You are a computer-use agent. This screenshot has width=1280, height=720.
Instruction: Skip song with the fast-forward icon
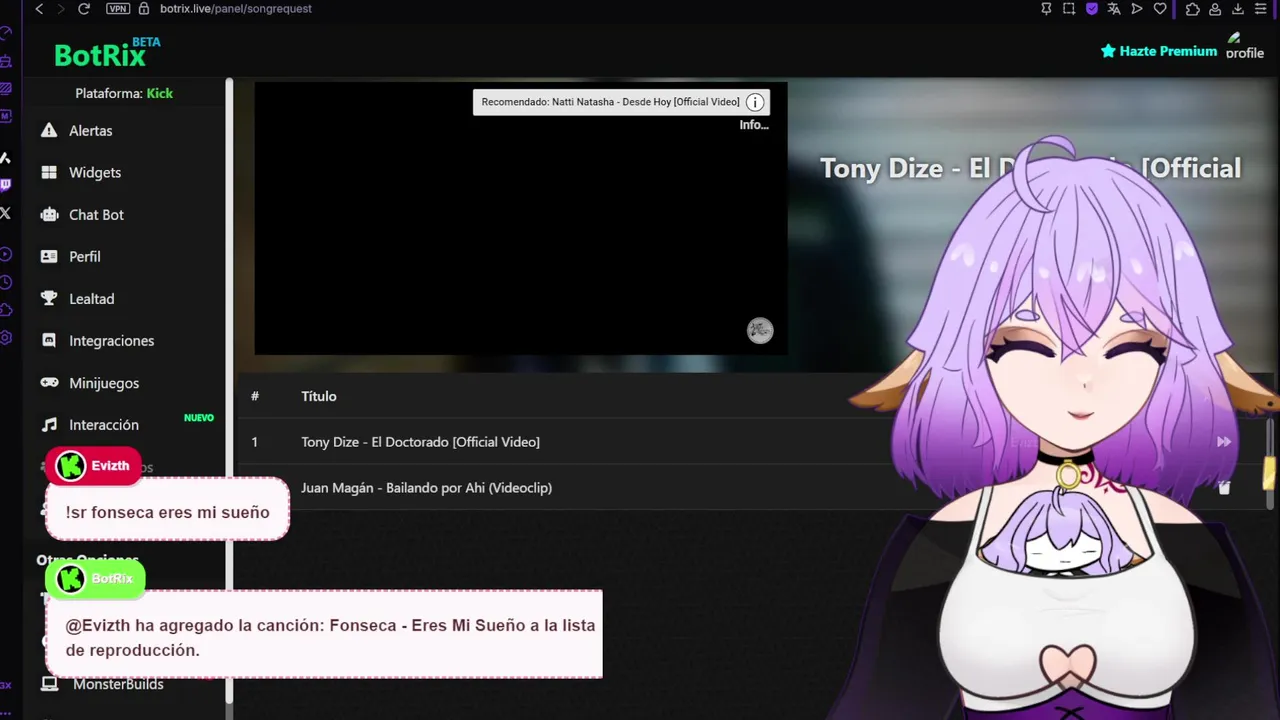1223,442
